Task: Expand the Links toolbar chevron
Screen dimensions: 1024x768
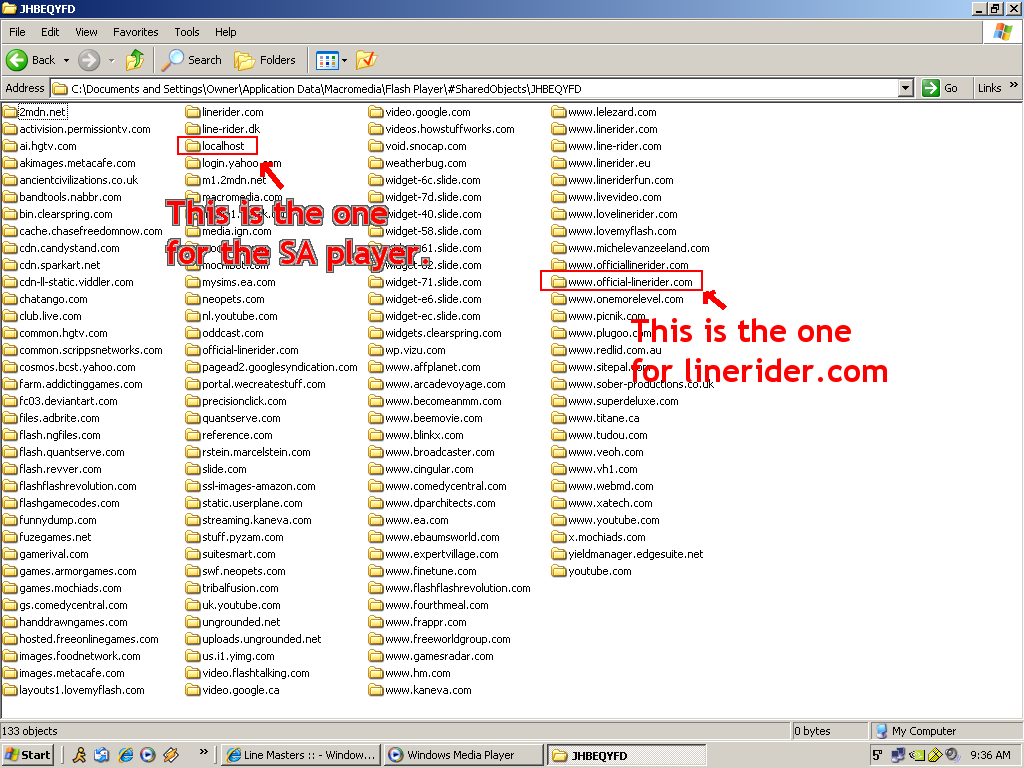Action: [x=1014, y=85]
